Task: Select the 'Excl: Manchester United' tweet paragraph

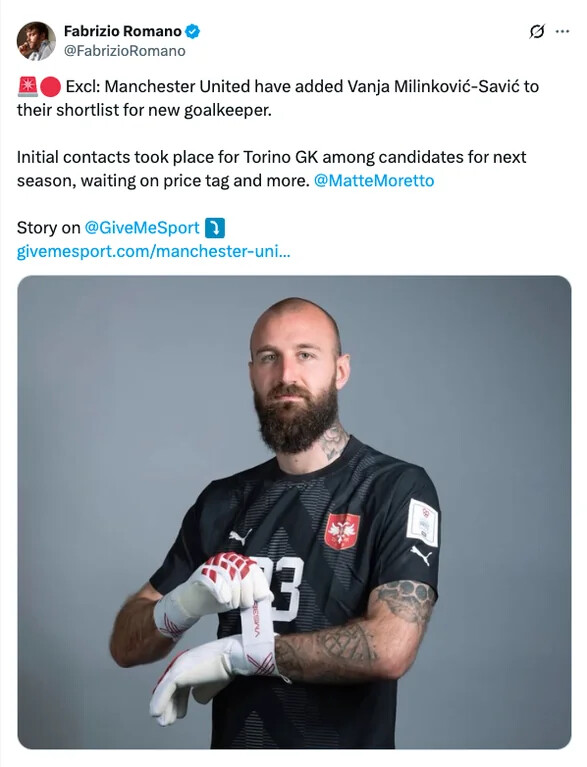Action: point(278,98)
